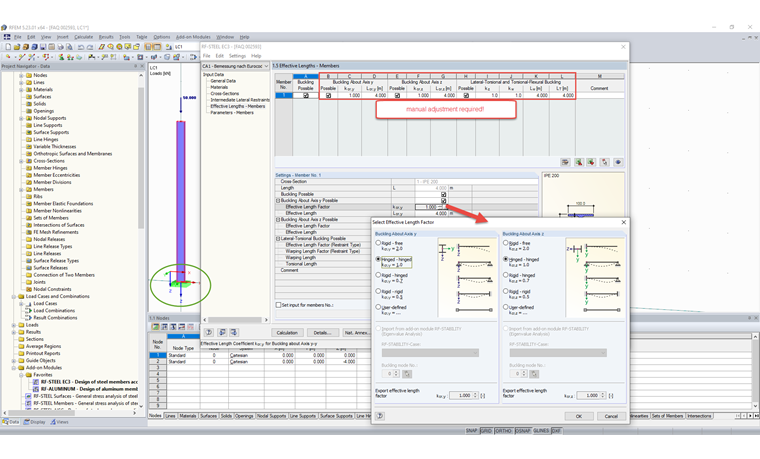The height and width of the screenshot is (459, 760).
Task: Open the Results menu in main menu bar
Action: pos(106,37)
